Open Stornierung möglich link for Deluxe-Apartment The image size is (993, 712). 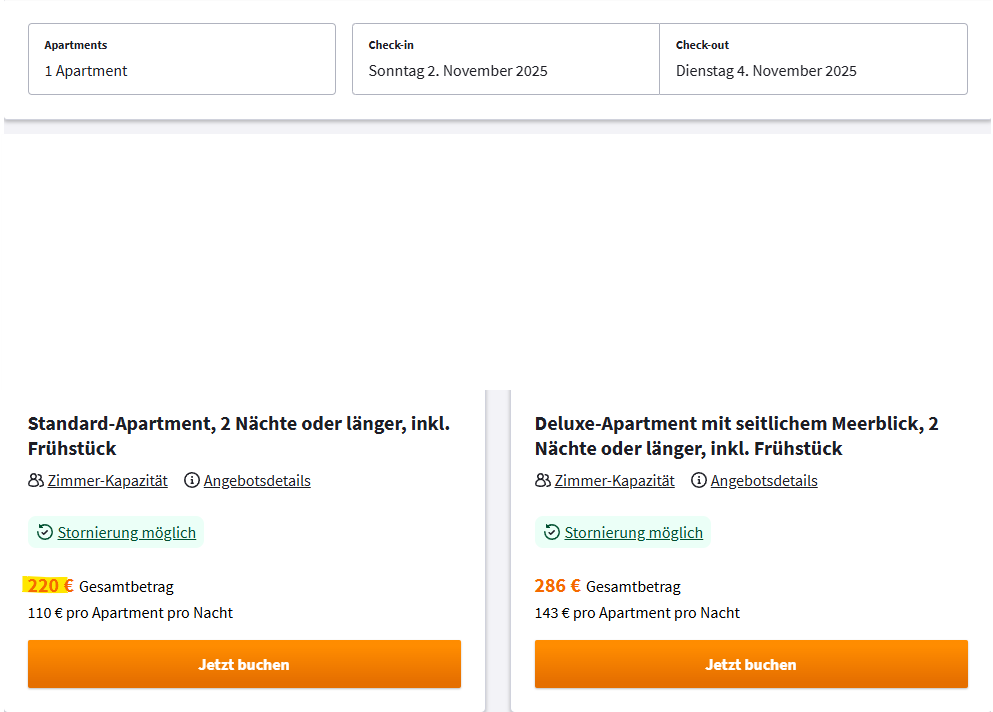(x=633, y=533)
